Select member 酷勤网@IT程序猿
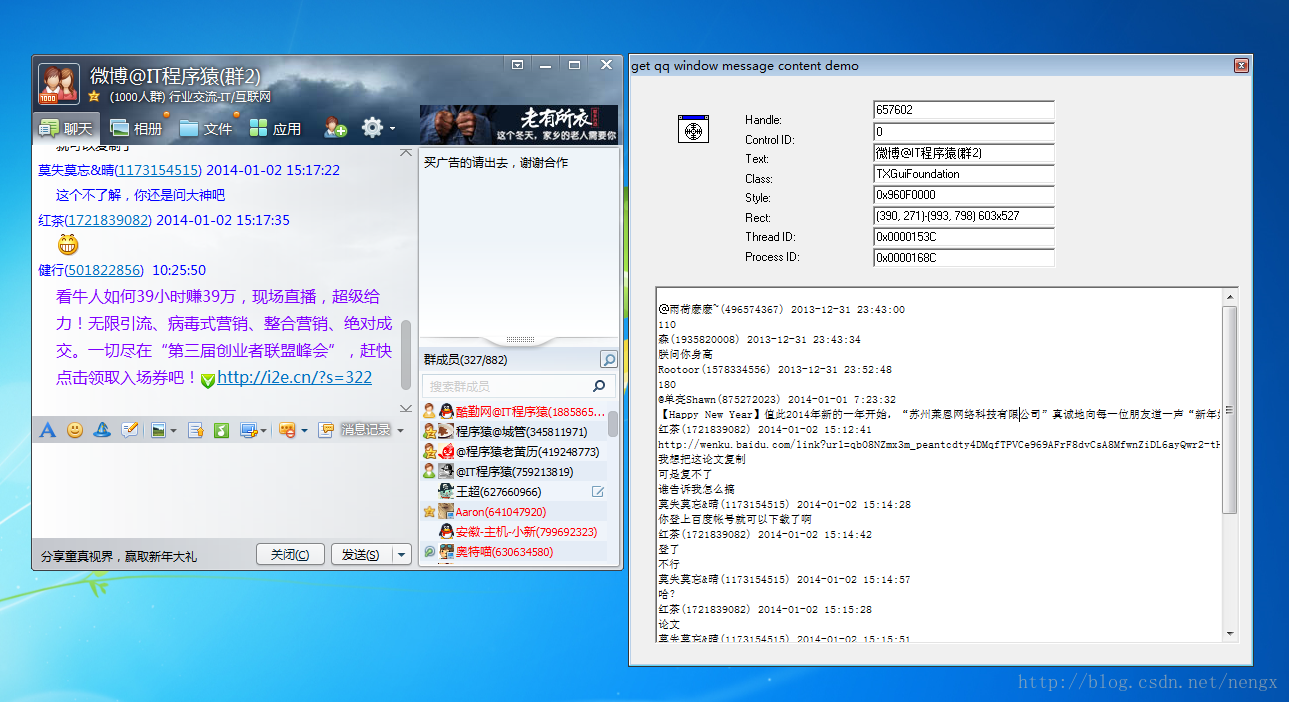The image size is (1289, 702). [x=514, y=411]
